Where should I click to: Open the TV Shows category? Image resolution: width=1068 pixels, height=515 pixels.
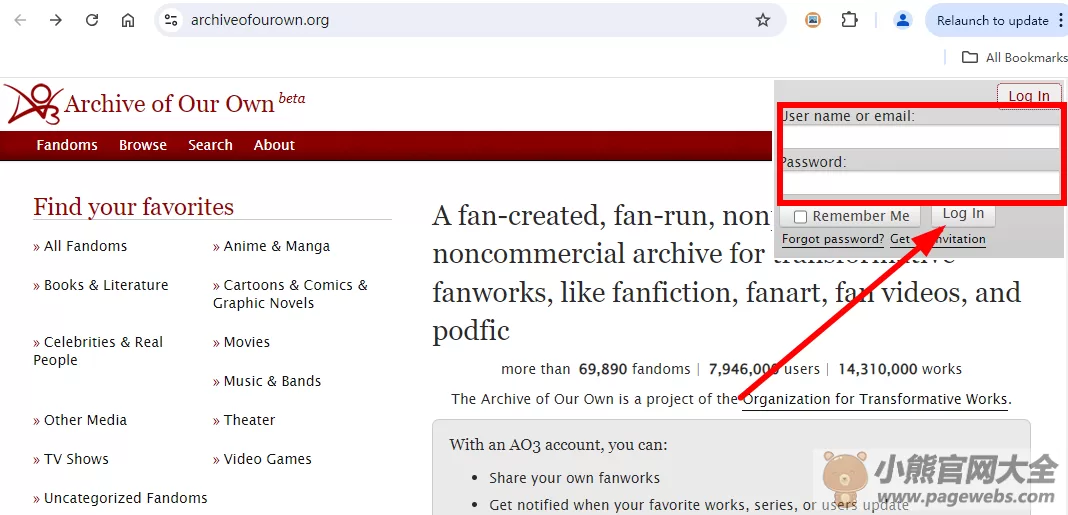76,460
